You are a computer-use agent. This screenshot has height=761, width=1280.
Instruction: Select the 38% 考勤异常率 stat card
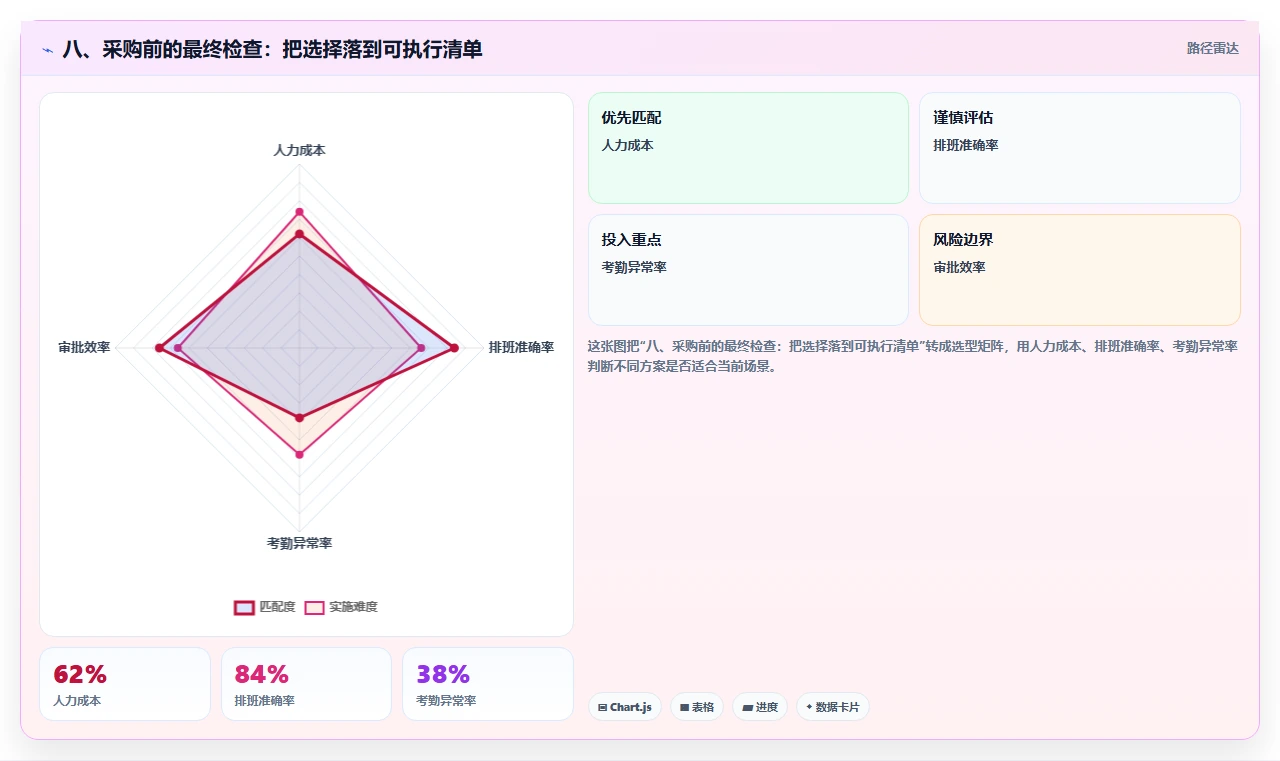488,684
